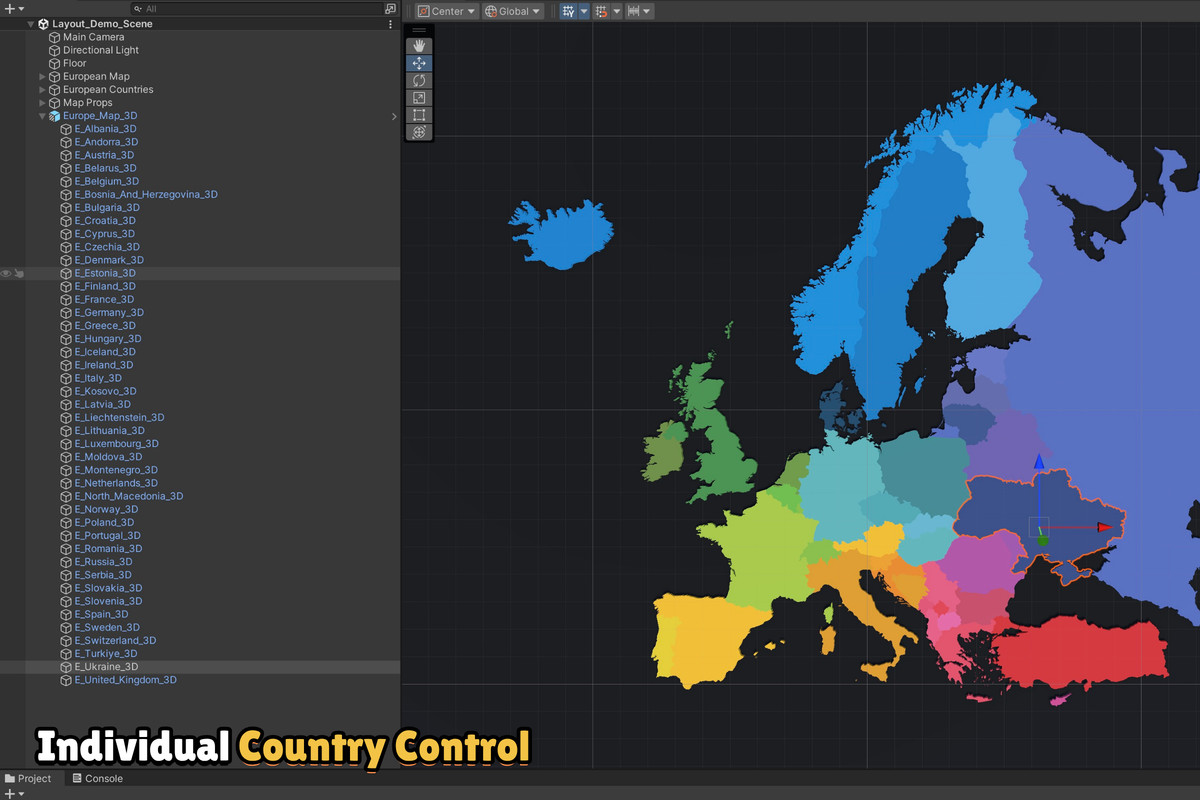Image resolution: width=1200 pixels, height=800 pixels.
Task: Click the tools overlay drag handle
Action: (x=419, y=31)
